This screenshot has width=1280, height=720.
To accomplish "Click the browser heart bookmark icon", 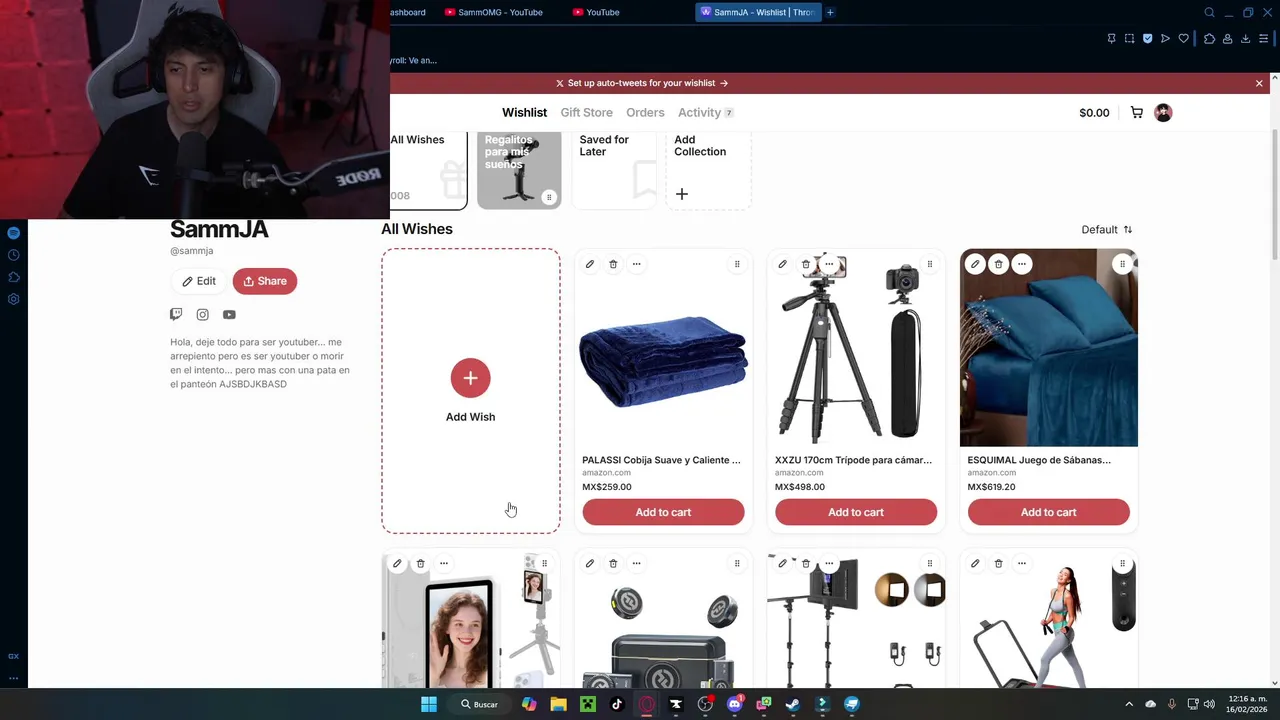I will point(1184,39).
